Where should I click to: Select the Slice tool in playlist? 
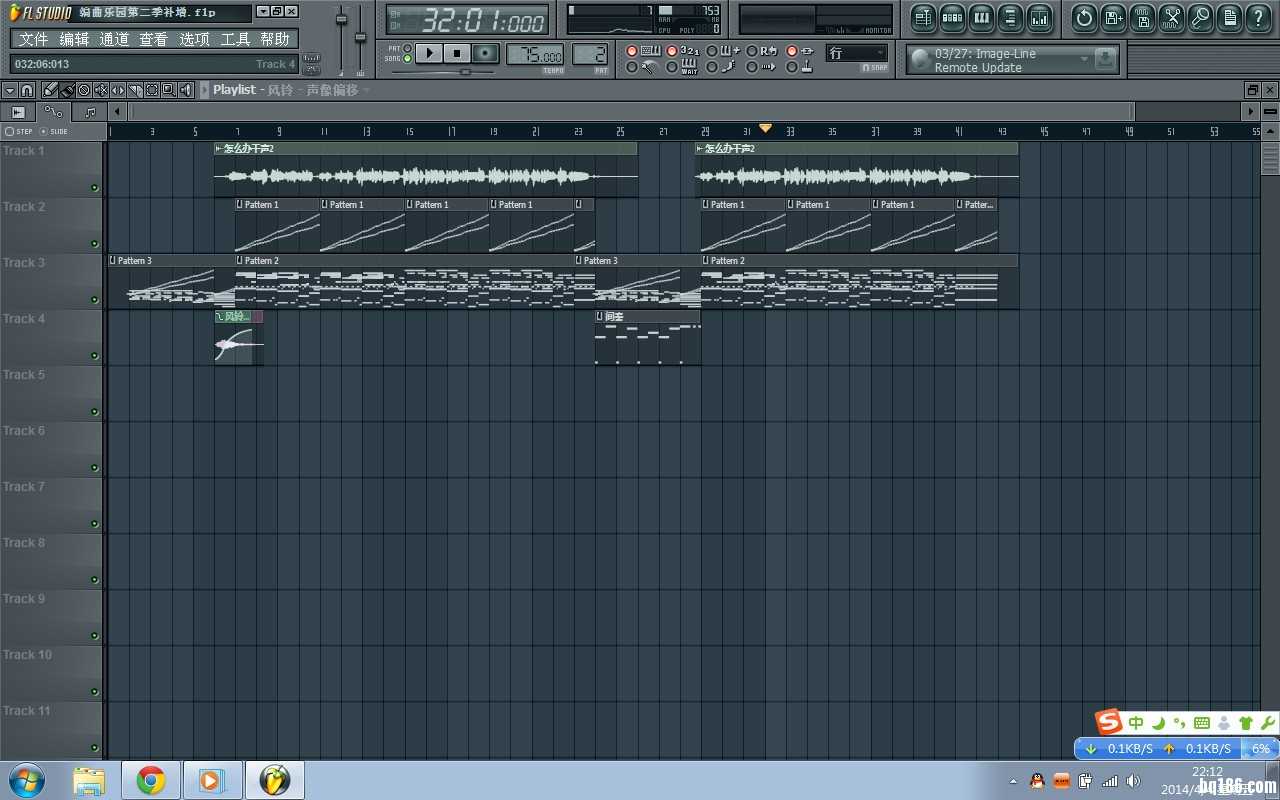click(135, 90)
